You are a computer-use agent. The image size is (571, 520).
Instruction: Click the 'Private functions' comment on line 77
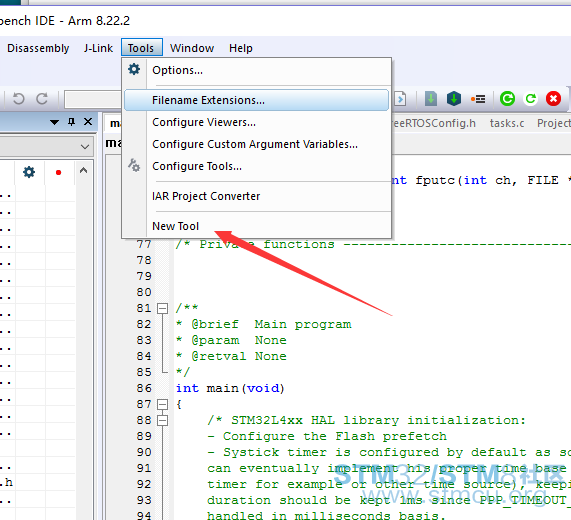[x=267, y=244]
